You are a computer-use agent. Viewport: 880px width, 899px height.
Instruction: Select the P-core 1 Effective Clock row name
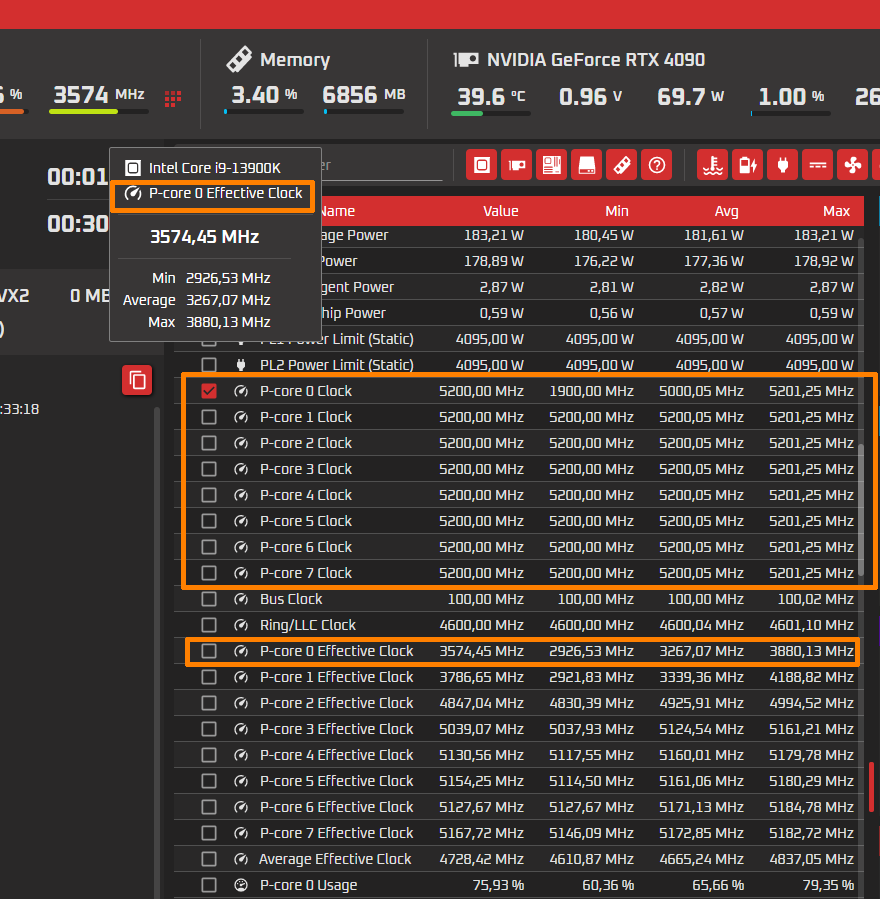click(x=337, y=677)
